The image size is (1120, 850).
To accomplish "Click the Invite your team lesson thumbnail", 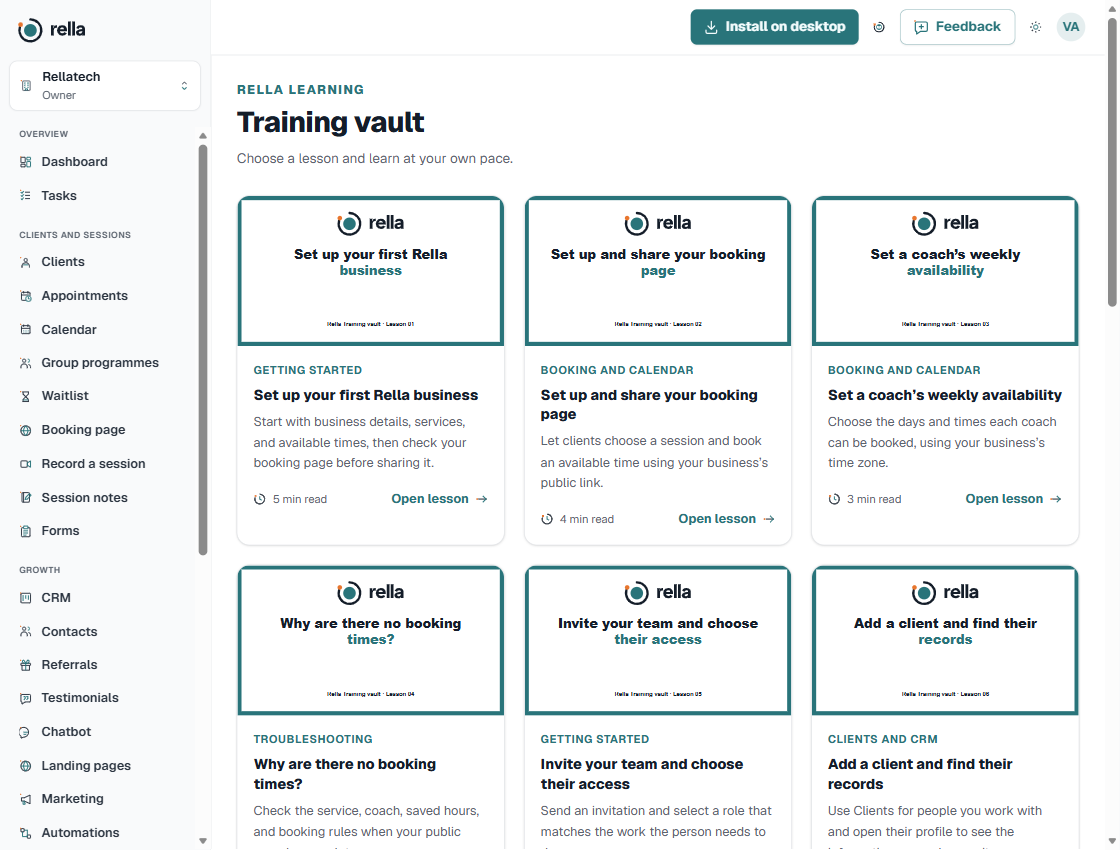I will [658, 640].
